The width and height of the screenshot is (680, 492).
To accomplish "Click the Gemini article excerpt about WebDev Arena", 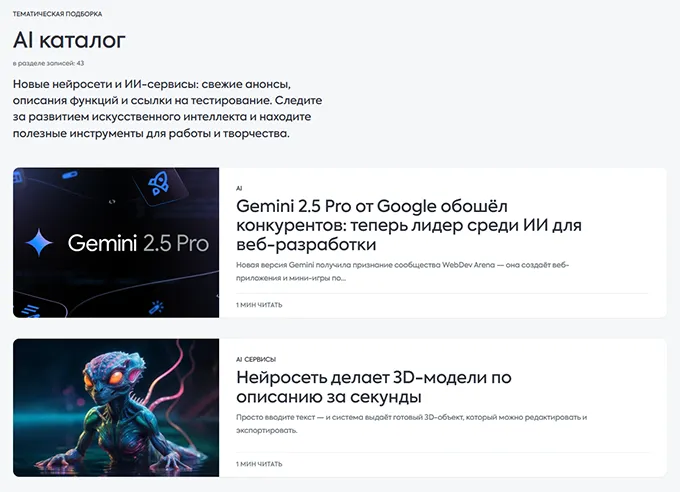I will tap(402, 272).
